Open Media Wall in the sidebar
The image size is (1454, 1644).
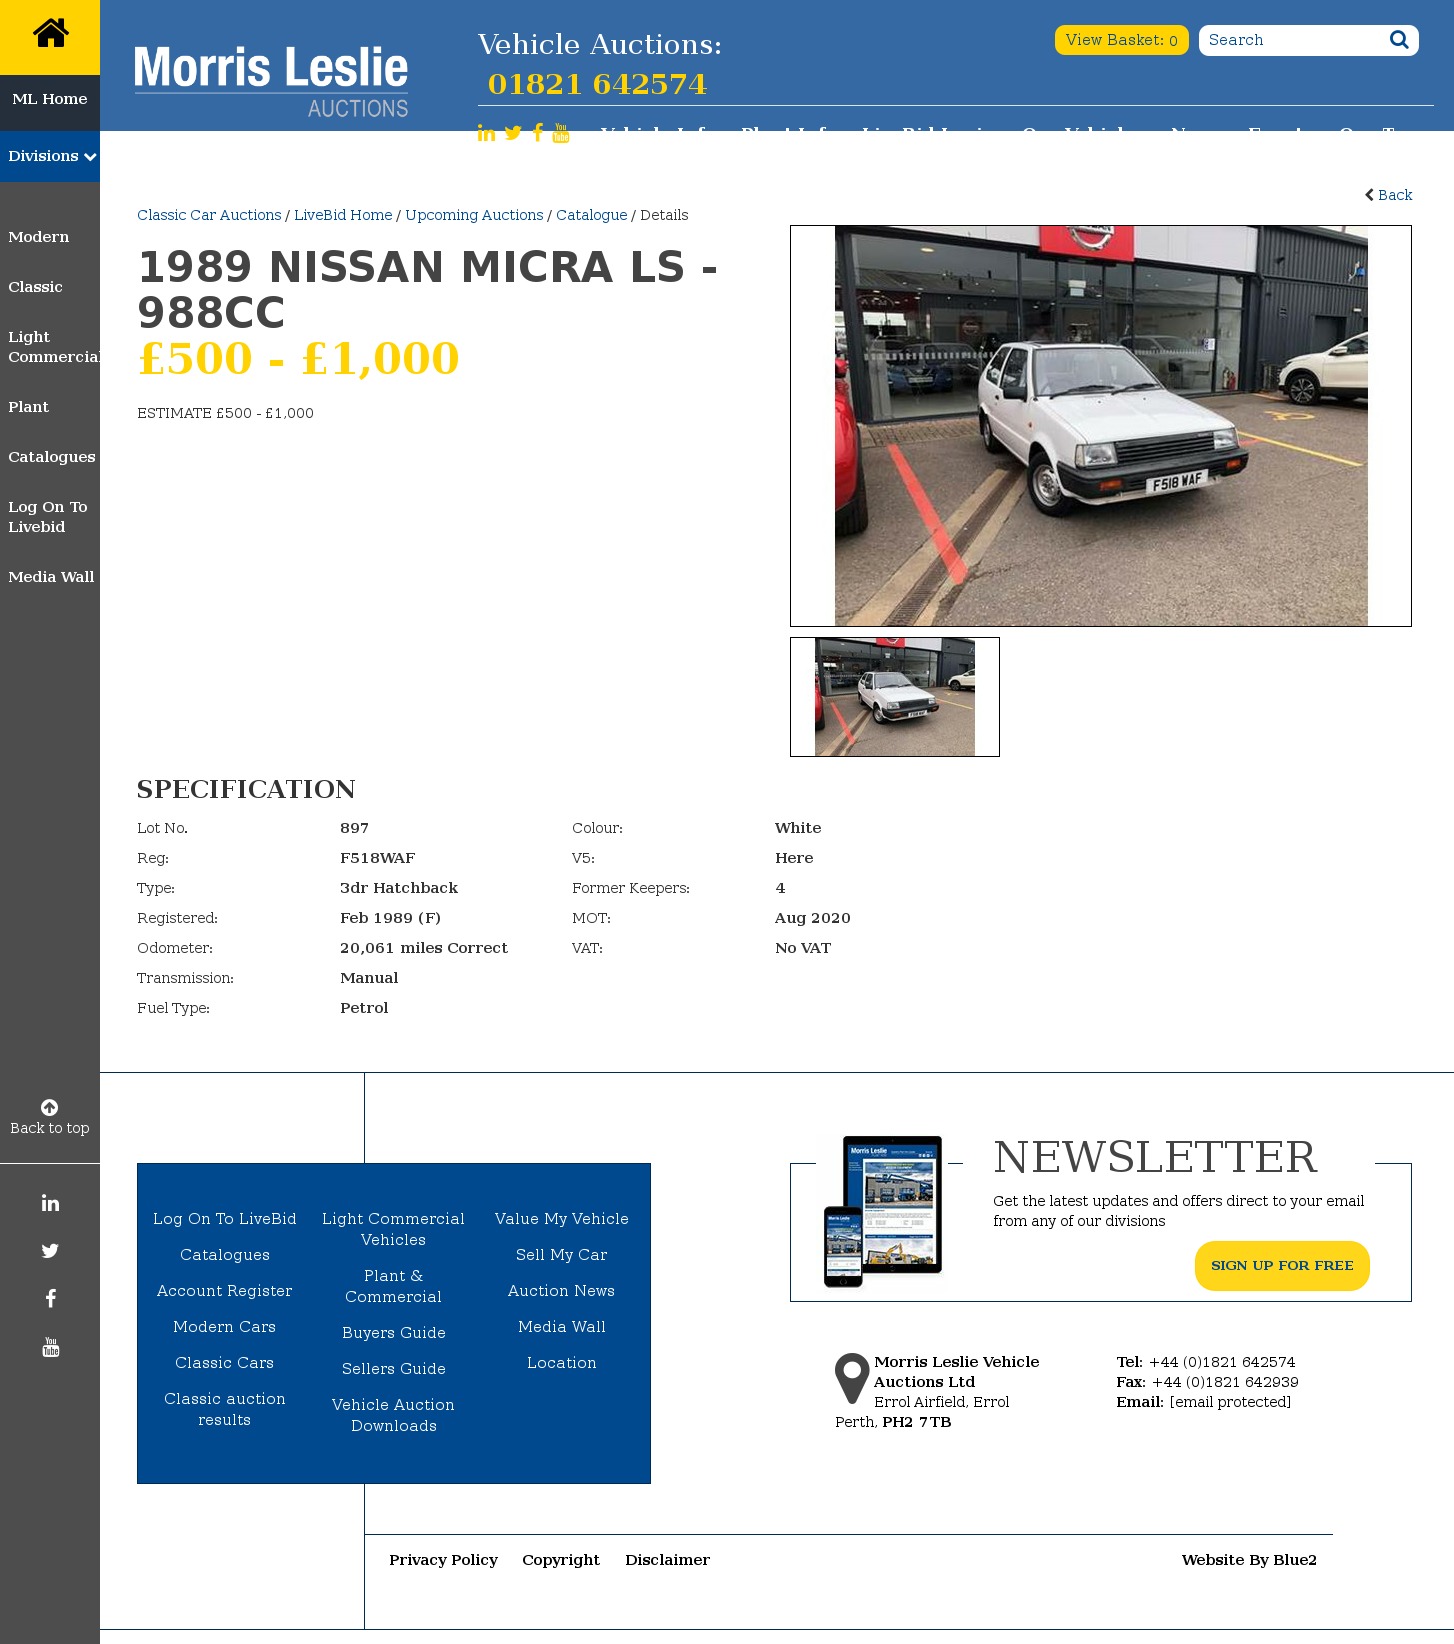(x=51, y=577)
